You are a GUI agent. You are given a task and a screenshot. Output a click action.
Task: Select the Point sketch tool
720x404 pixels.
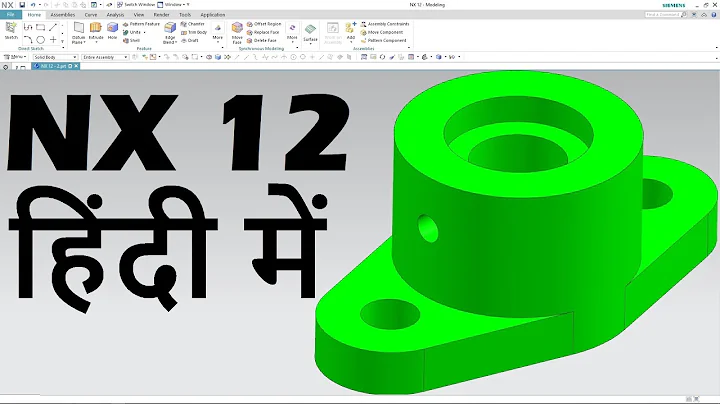53,39
